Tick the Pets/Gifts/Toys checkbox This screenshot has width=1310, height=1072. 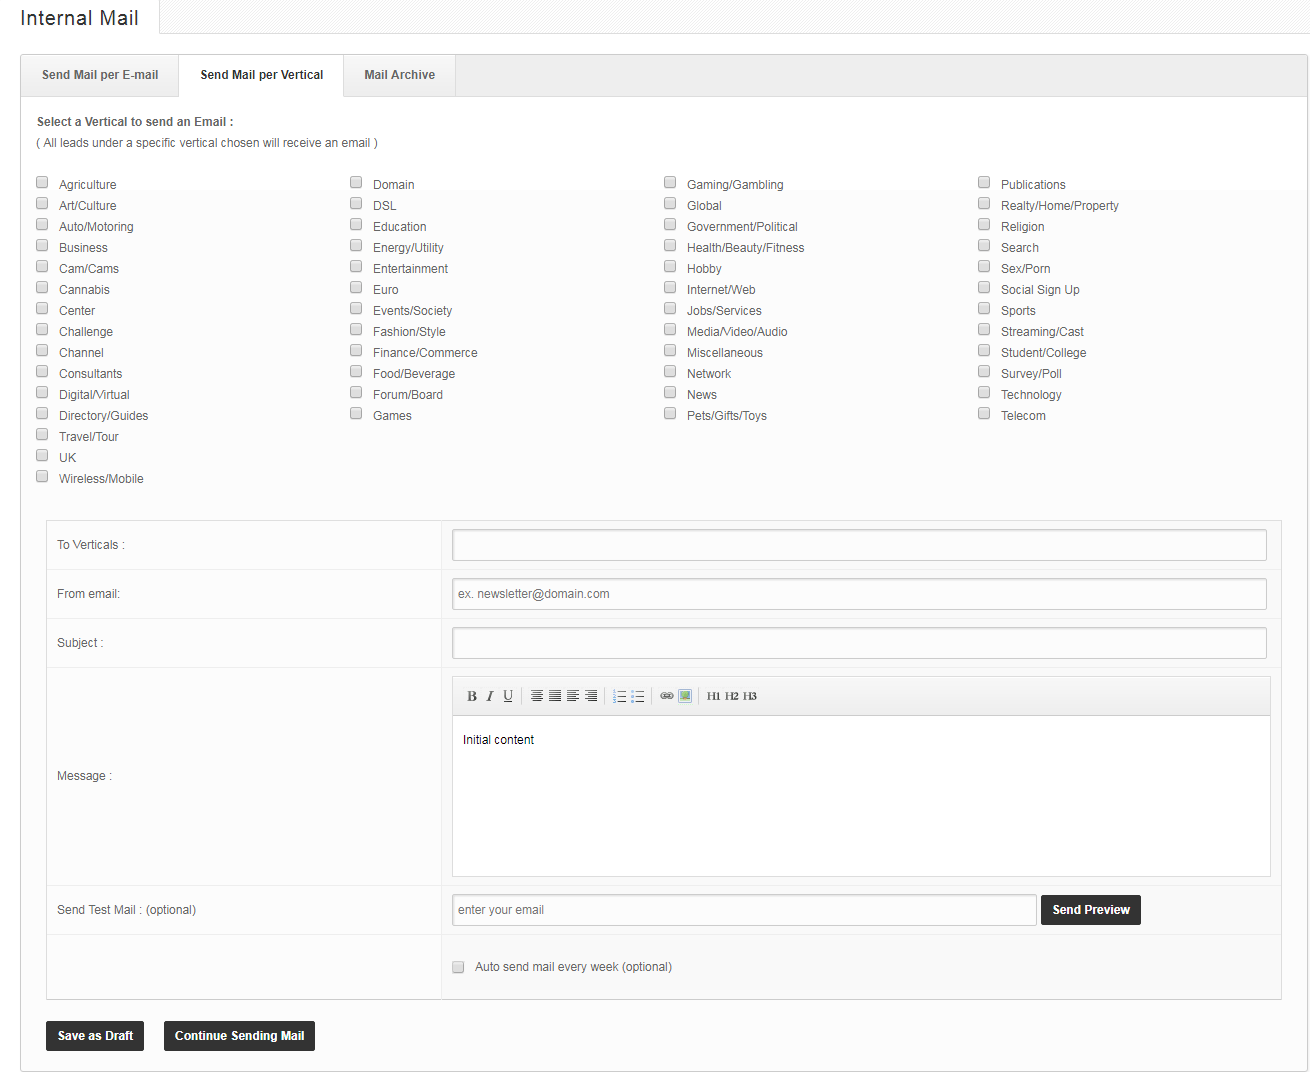point(670,413)
